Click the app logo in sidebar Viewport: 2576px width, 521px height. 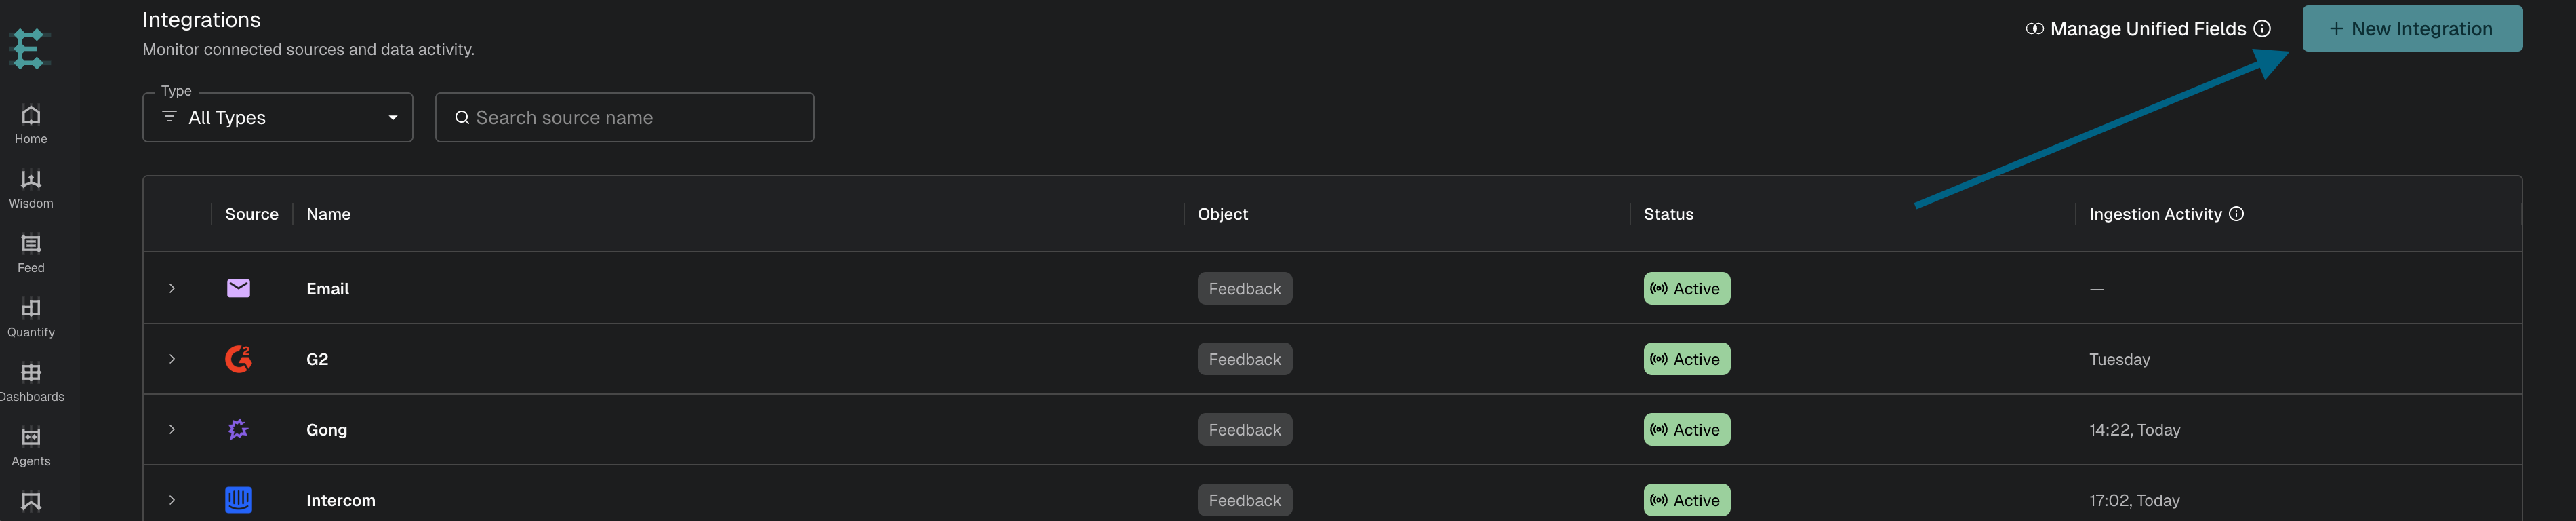tap(29, 49)
